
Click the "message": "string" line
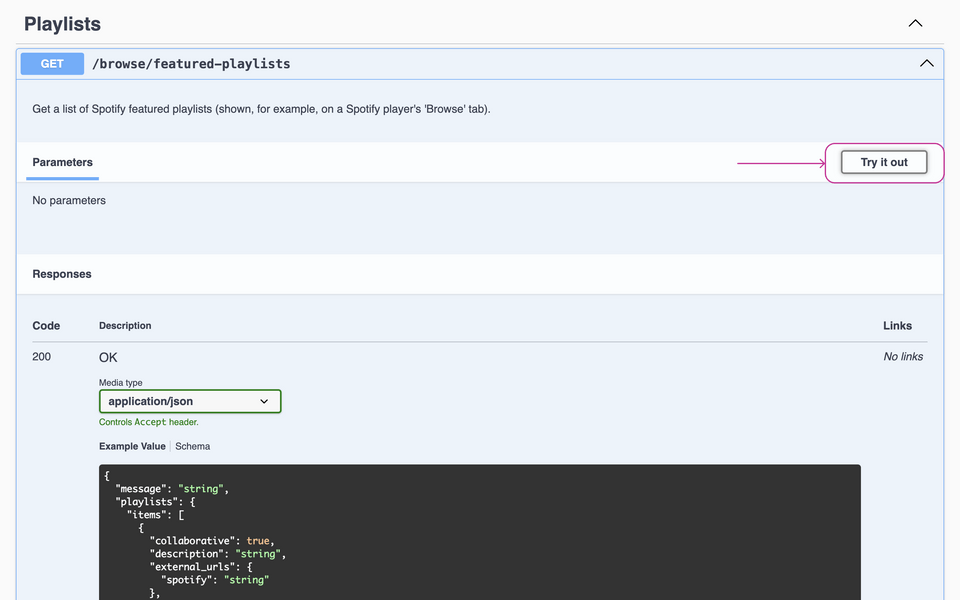172,489
